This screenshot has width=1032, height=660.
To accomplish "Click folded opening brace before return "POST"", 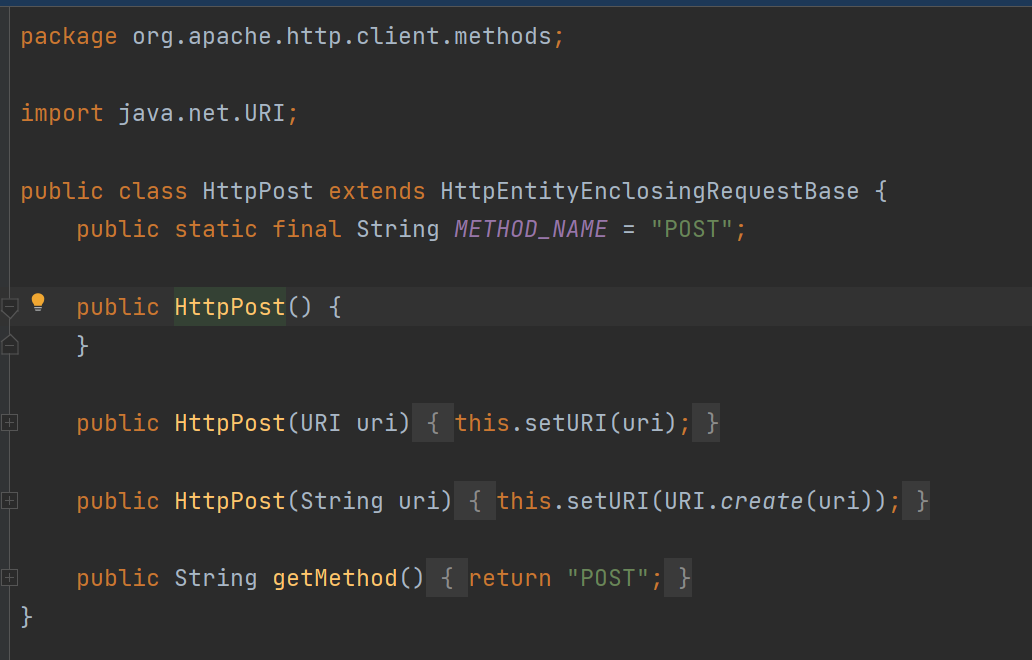I will (447, 578).
